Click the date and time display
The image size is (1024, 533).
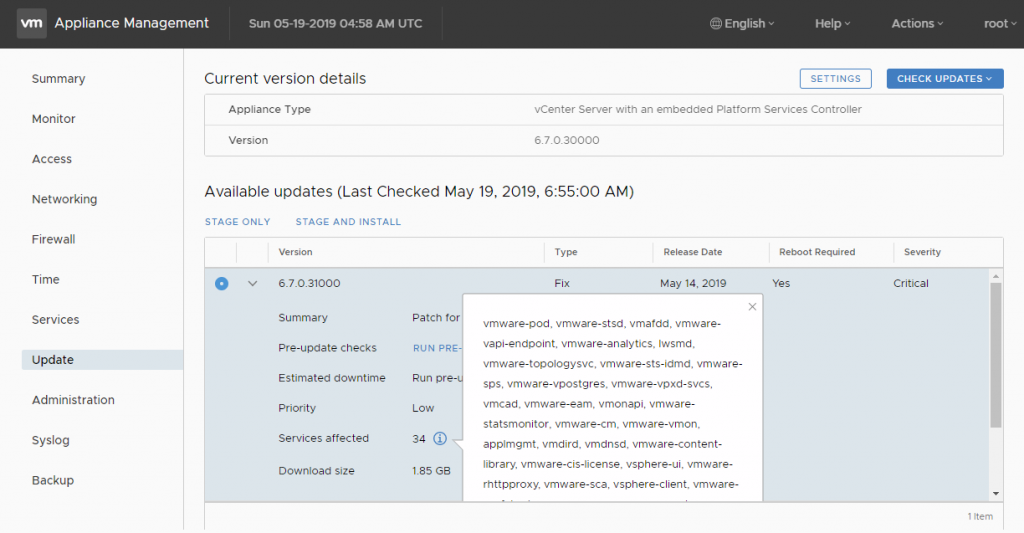point(336,24)
